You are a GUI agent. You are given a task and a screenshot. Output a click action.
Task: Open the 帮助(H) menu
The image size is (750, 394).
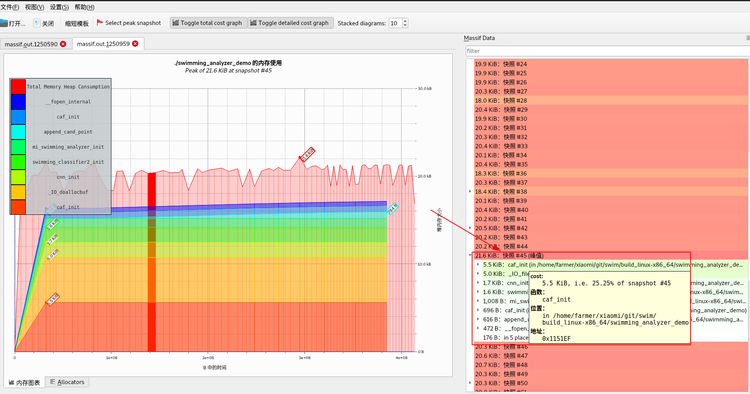(x=85, y=7)
